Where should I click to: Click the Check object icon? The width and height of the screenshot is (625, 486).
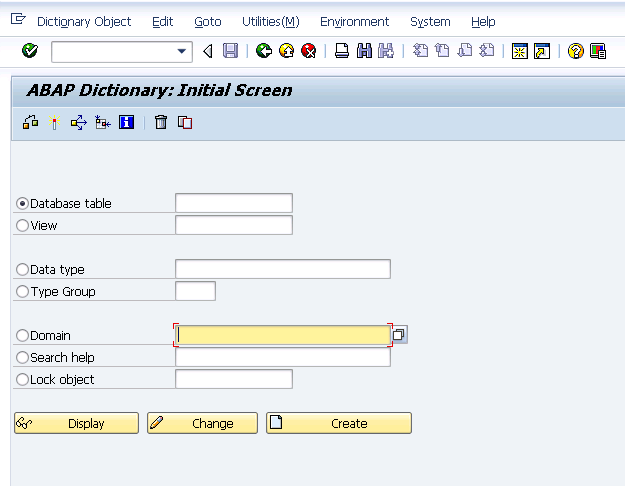pos(30,122)
